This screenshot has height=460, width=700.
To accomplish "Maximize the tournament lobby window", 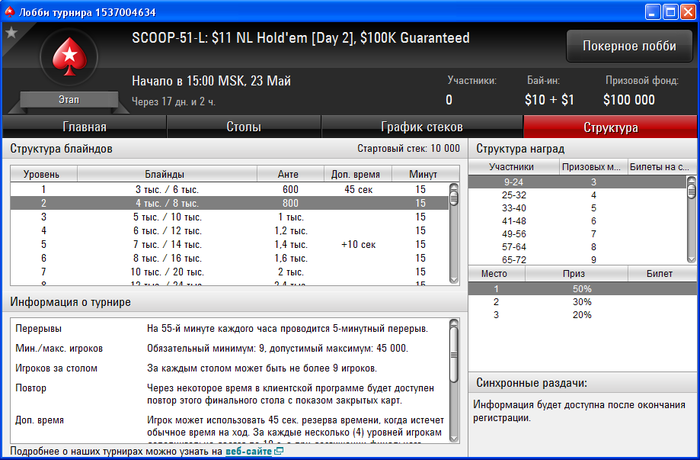I will tap(670, 12).
